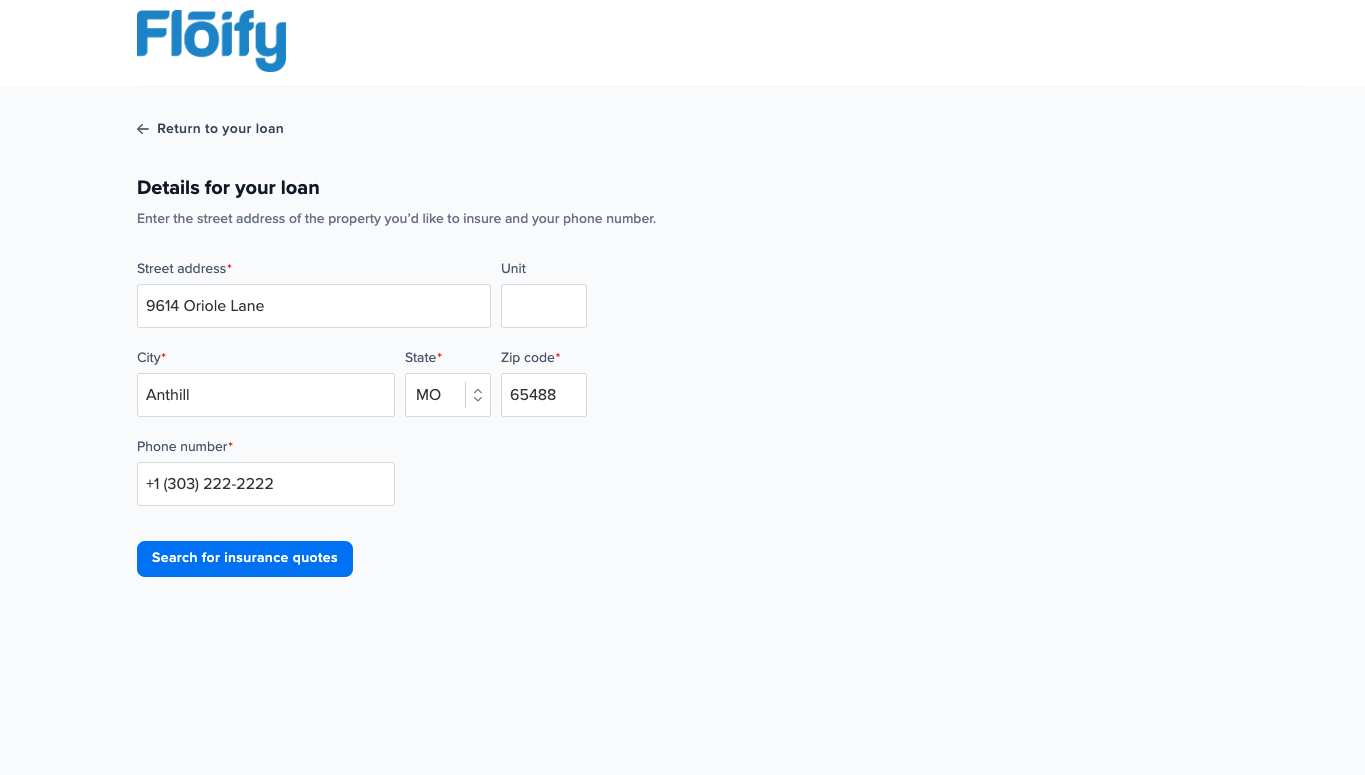The width and height of the screenshot is (1365, 775).
Task: Click the back arrow icon
Action: pos(142,128)
